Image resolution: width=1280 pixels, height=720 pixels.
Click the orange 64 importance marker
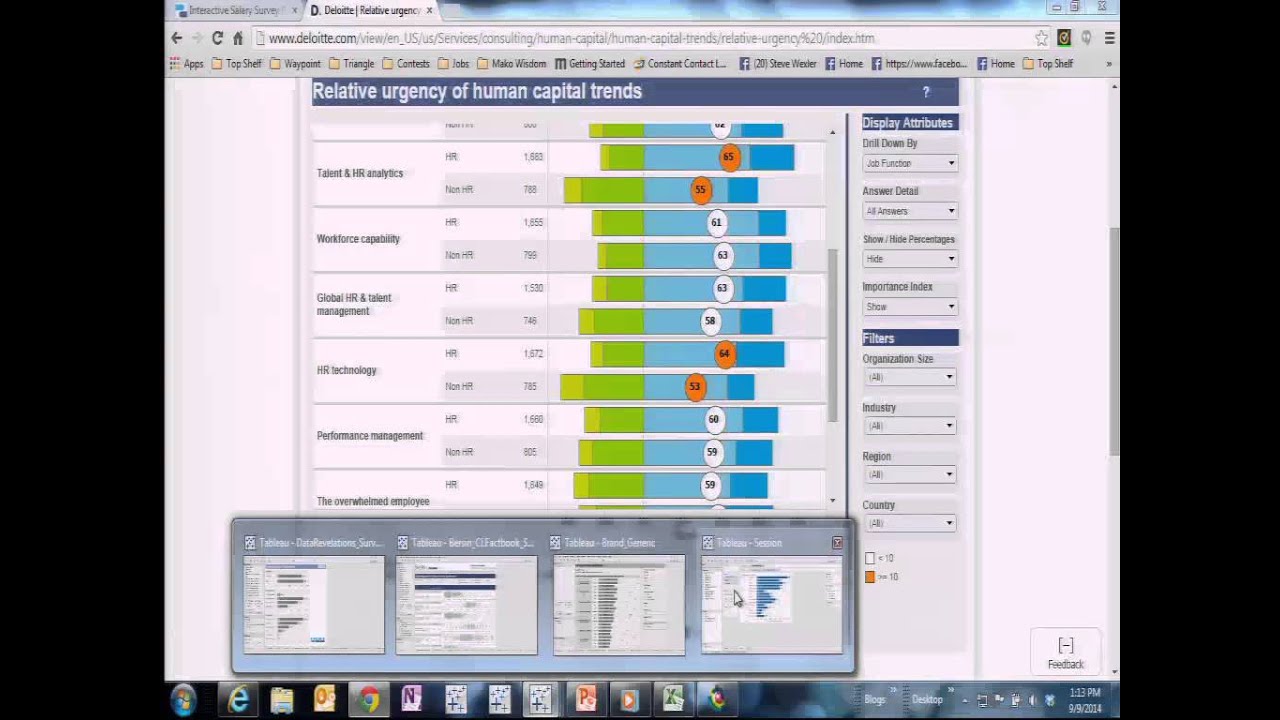724,354
